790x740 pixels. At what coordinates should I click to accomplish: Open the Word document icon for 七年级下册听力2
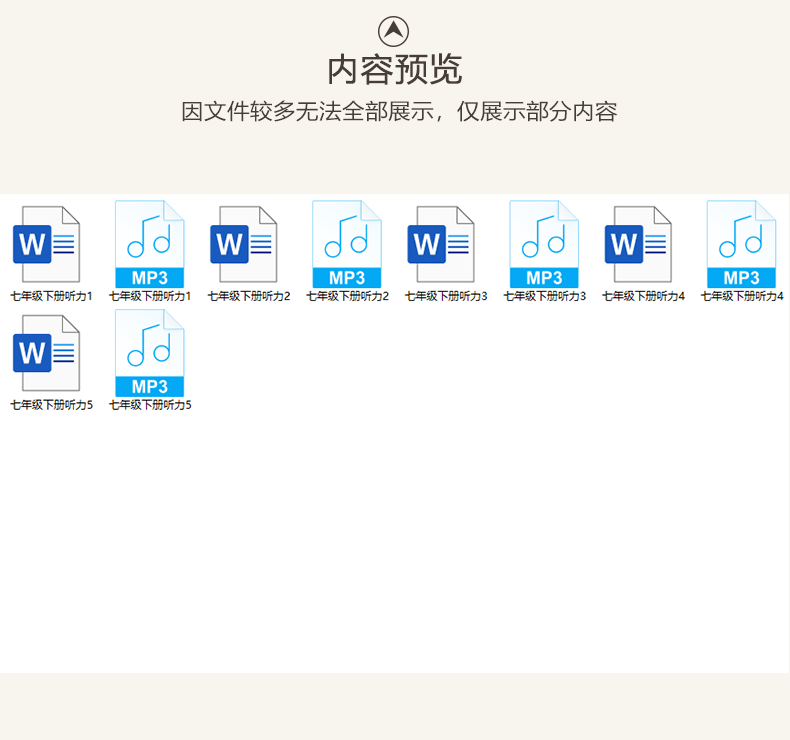(x=244, y=244)
